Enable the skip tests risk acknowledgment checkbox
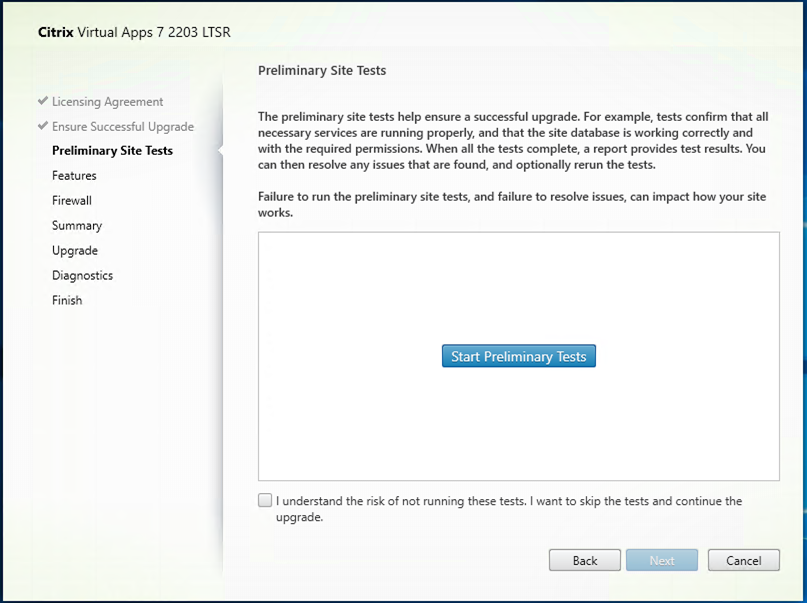This screenshot has height=603, width=807. [265, 501]
